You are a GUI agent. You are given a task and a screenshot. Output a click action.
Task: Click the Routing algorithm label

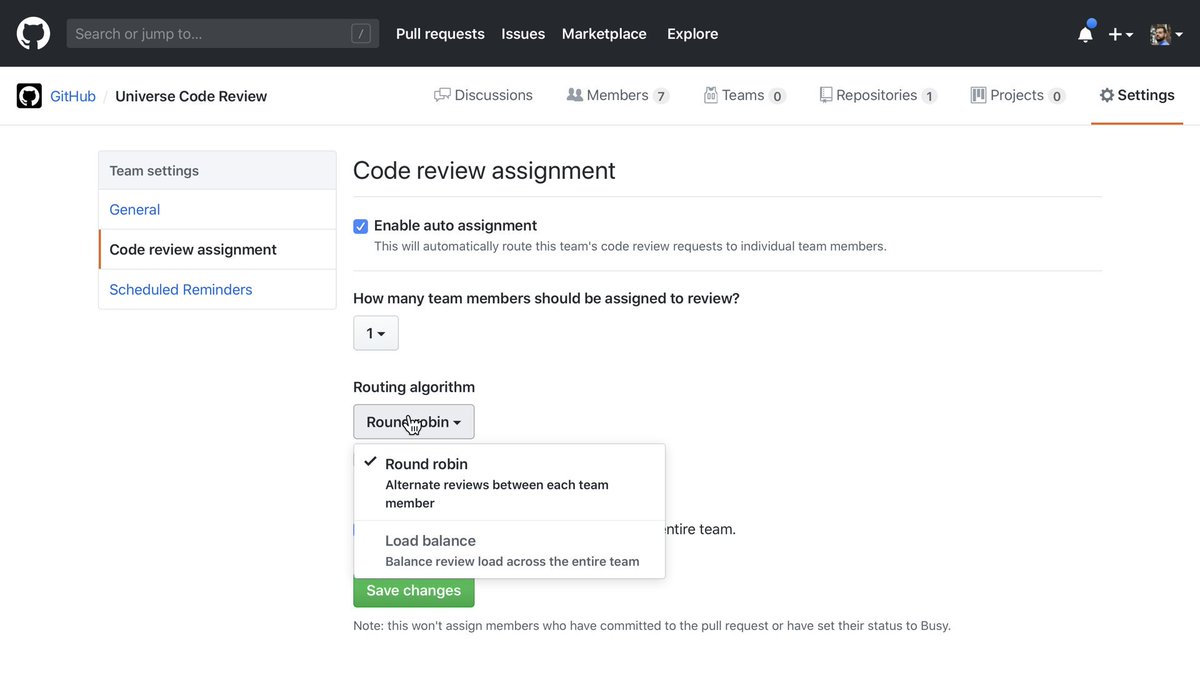pyautogui.click(x=414, y=387)
